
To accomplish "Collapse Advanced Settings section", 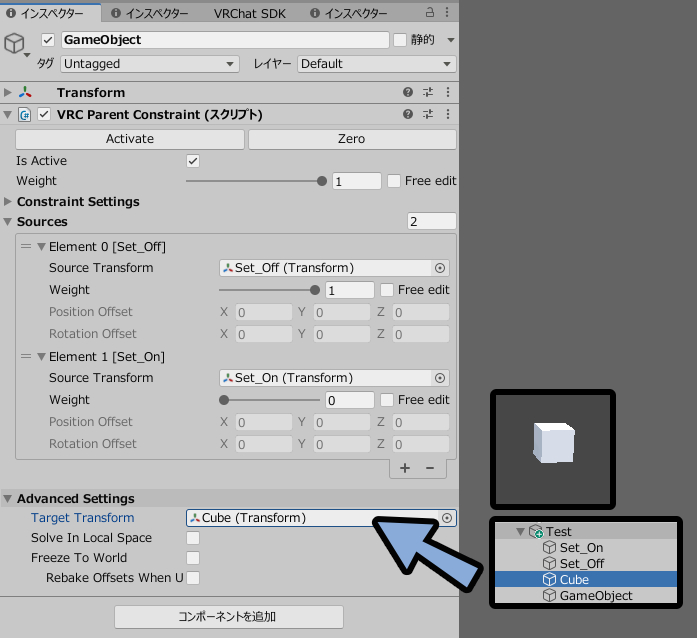I will click(x=8, y=499).
